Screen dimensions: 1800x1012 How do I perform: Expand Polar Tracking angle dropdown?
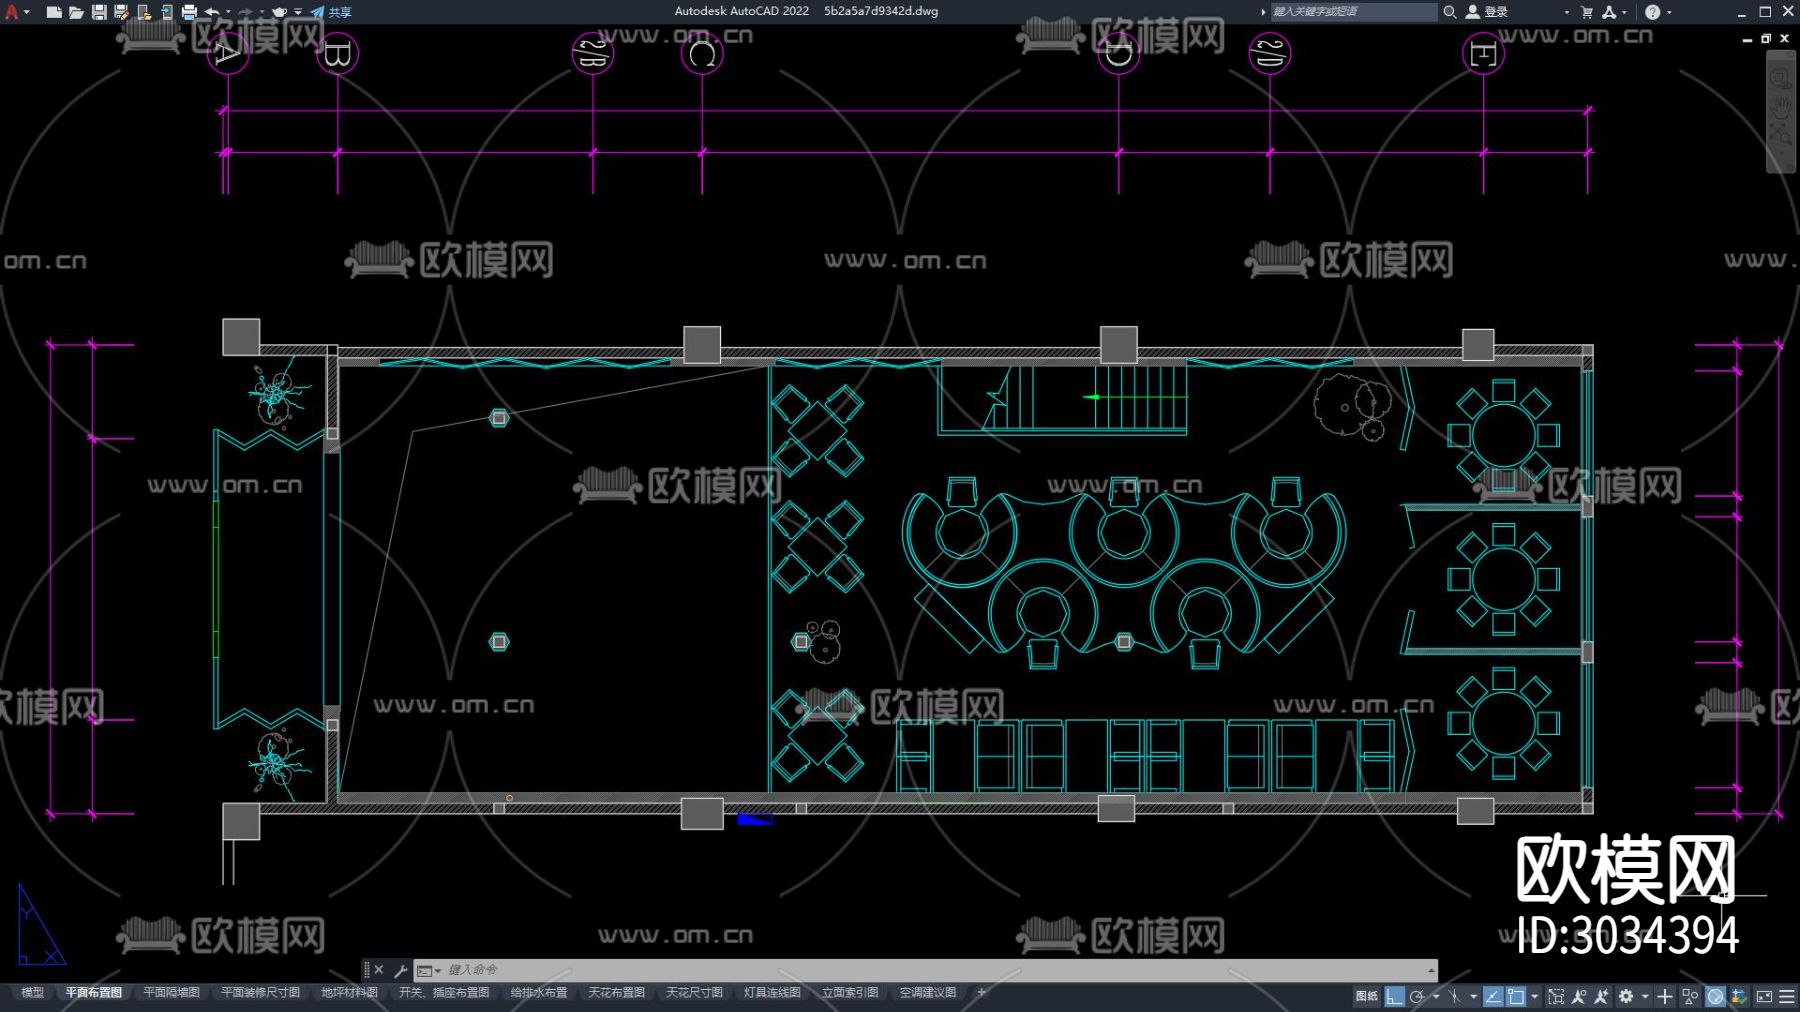coord(1436,996)
